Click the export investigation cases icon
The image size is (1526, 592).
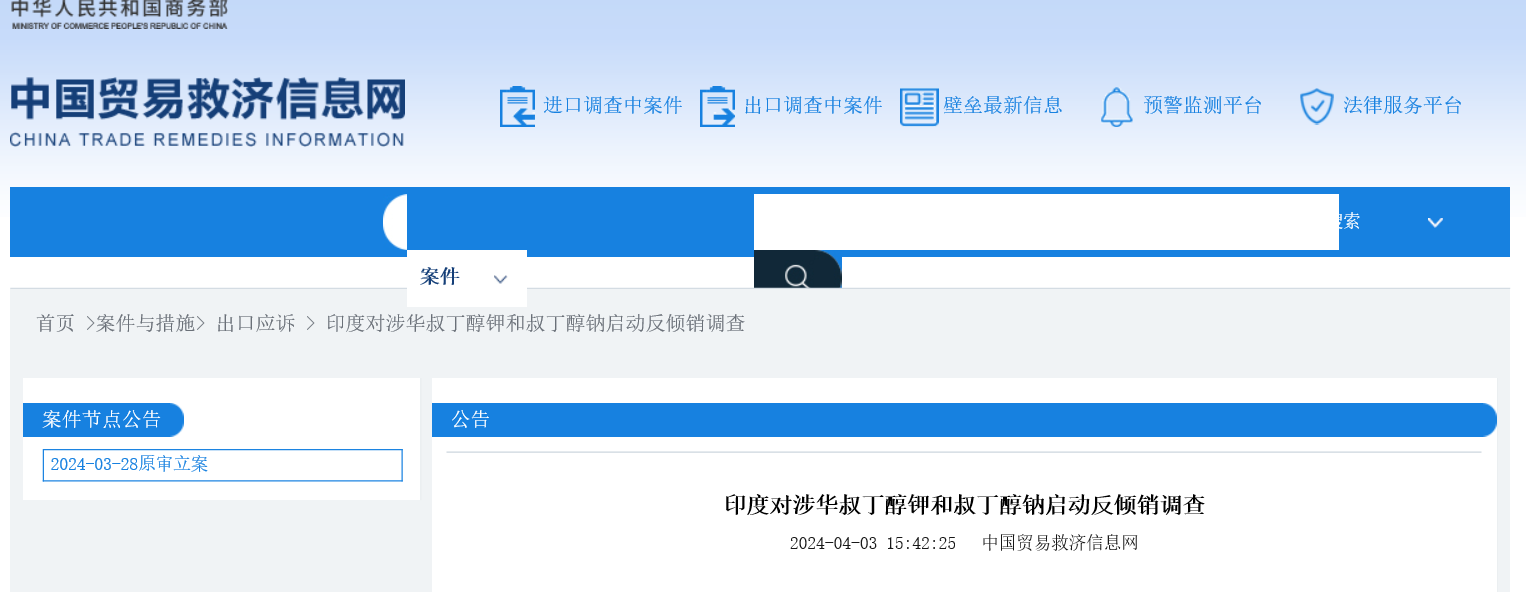[717, 106]
